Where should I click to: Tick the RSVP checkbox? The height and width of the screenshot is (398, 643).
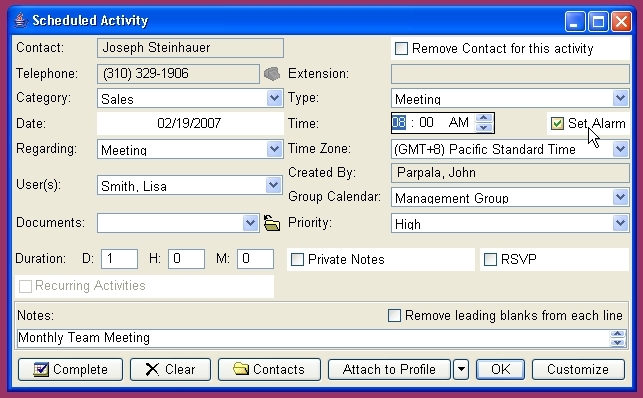(490, 259)
